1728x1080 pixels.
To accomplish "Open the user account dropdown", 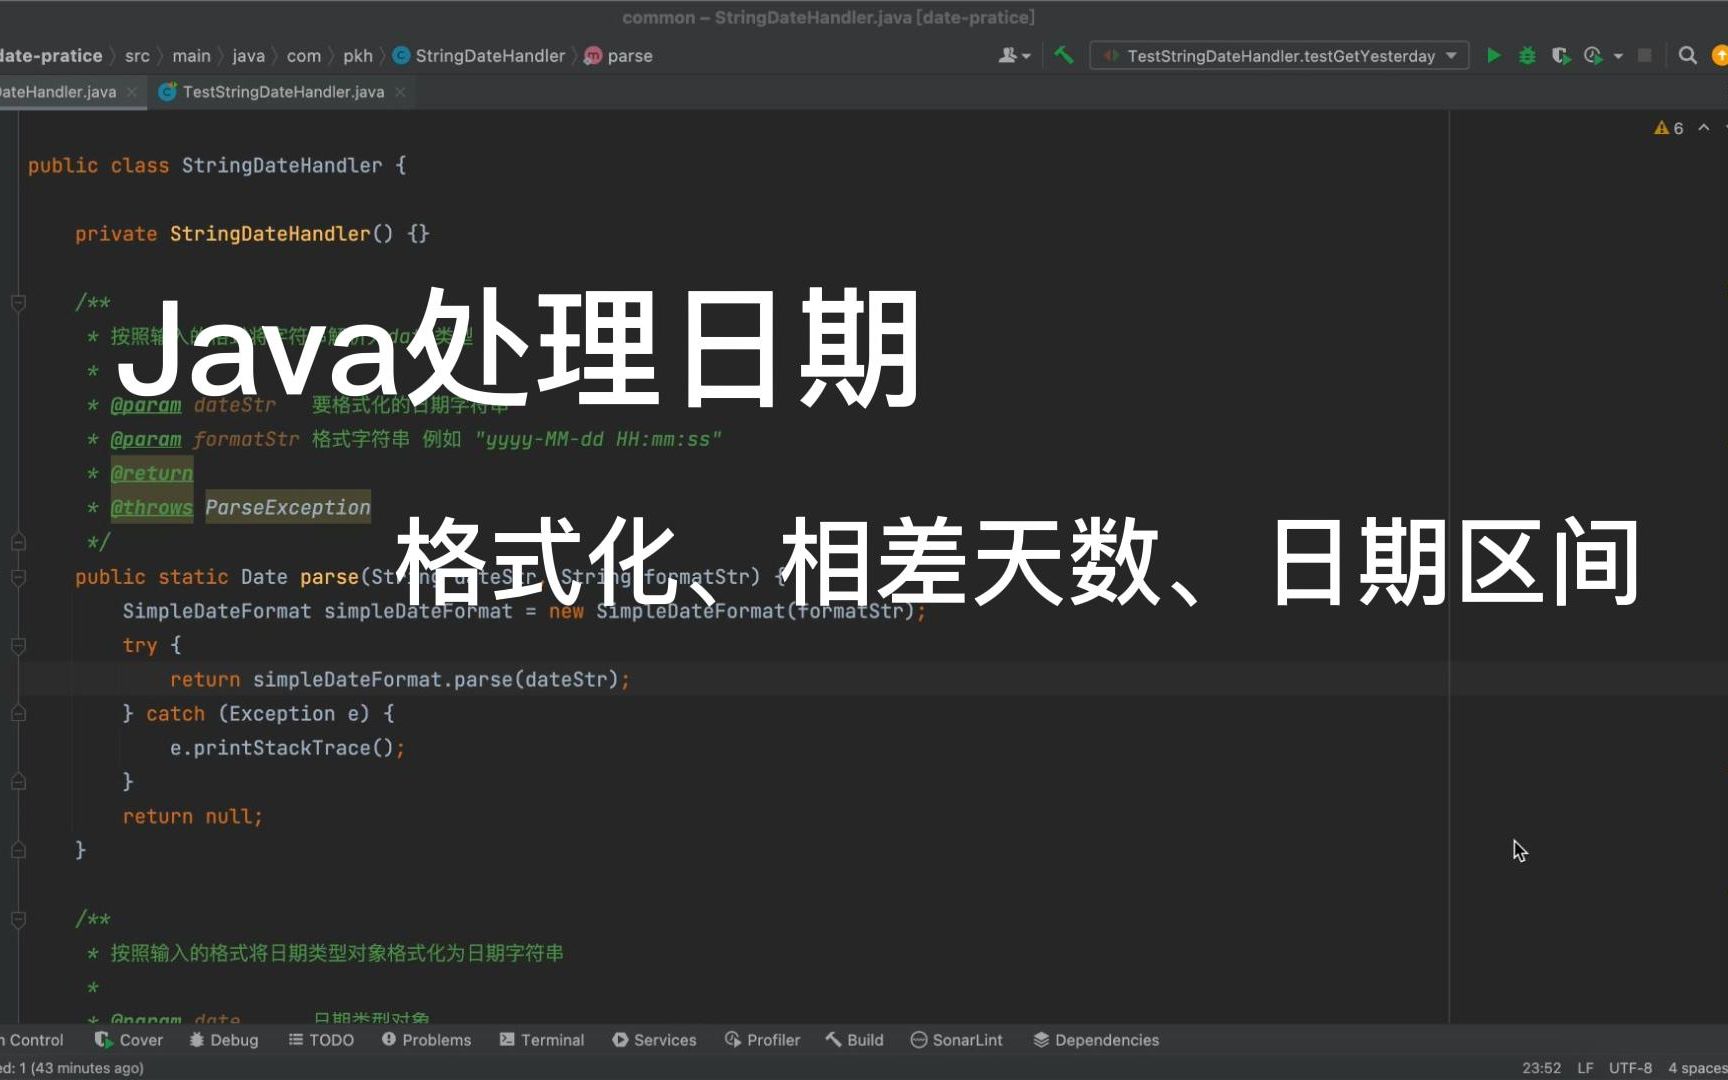I will [x=1014, y=56].
